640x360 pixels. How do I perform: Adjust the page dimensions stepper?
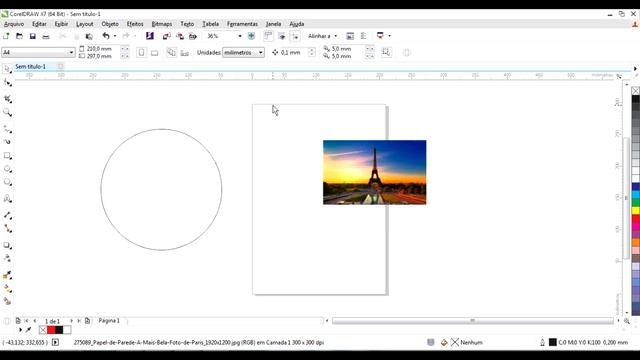pyautogui.click(x=124, y=53)
